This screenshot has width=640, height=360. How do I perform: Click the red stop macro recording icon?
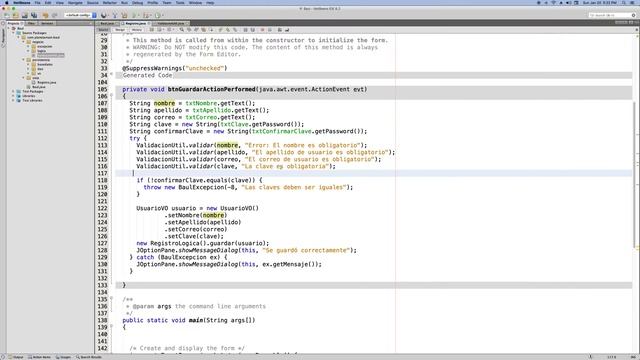point(262,30)
